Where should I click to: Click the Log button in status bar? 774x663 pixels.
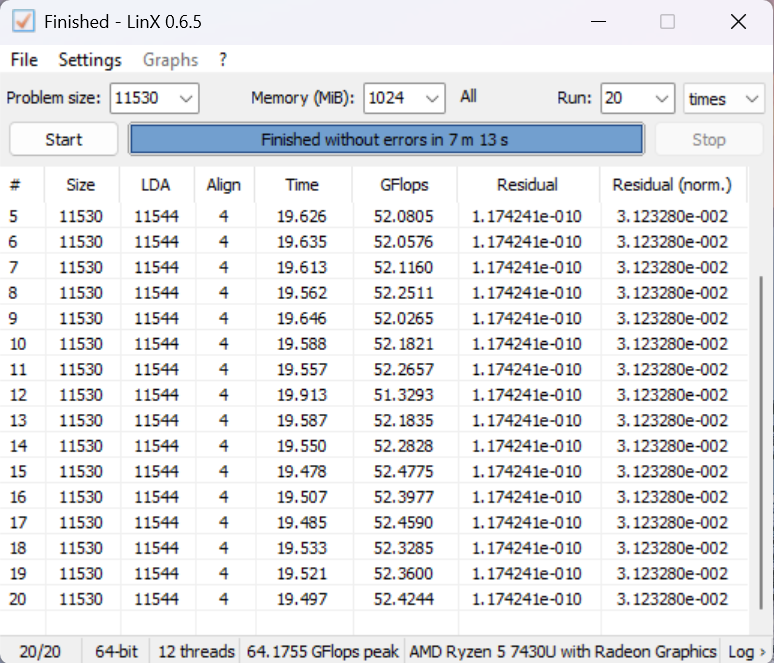coord(746,652)
